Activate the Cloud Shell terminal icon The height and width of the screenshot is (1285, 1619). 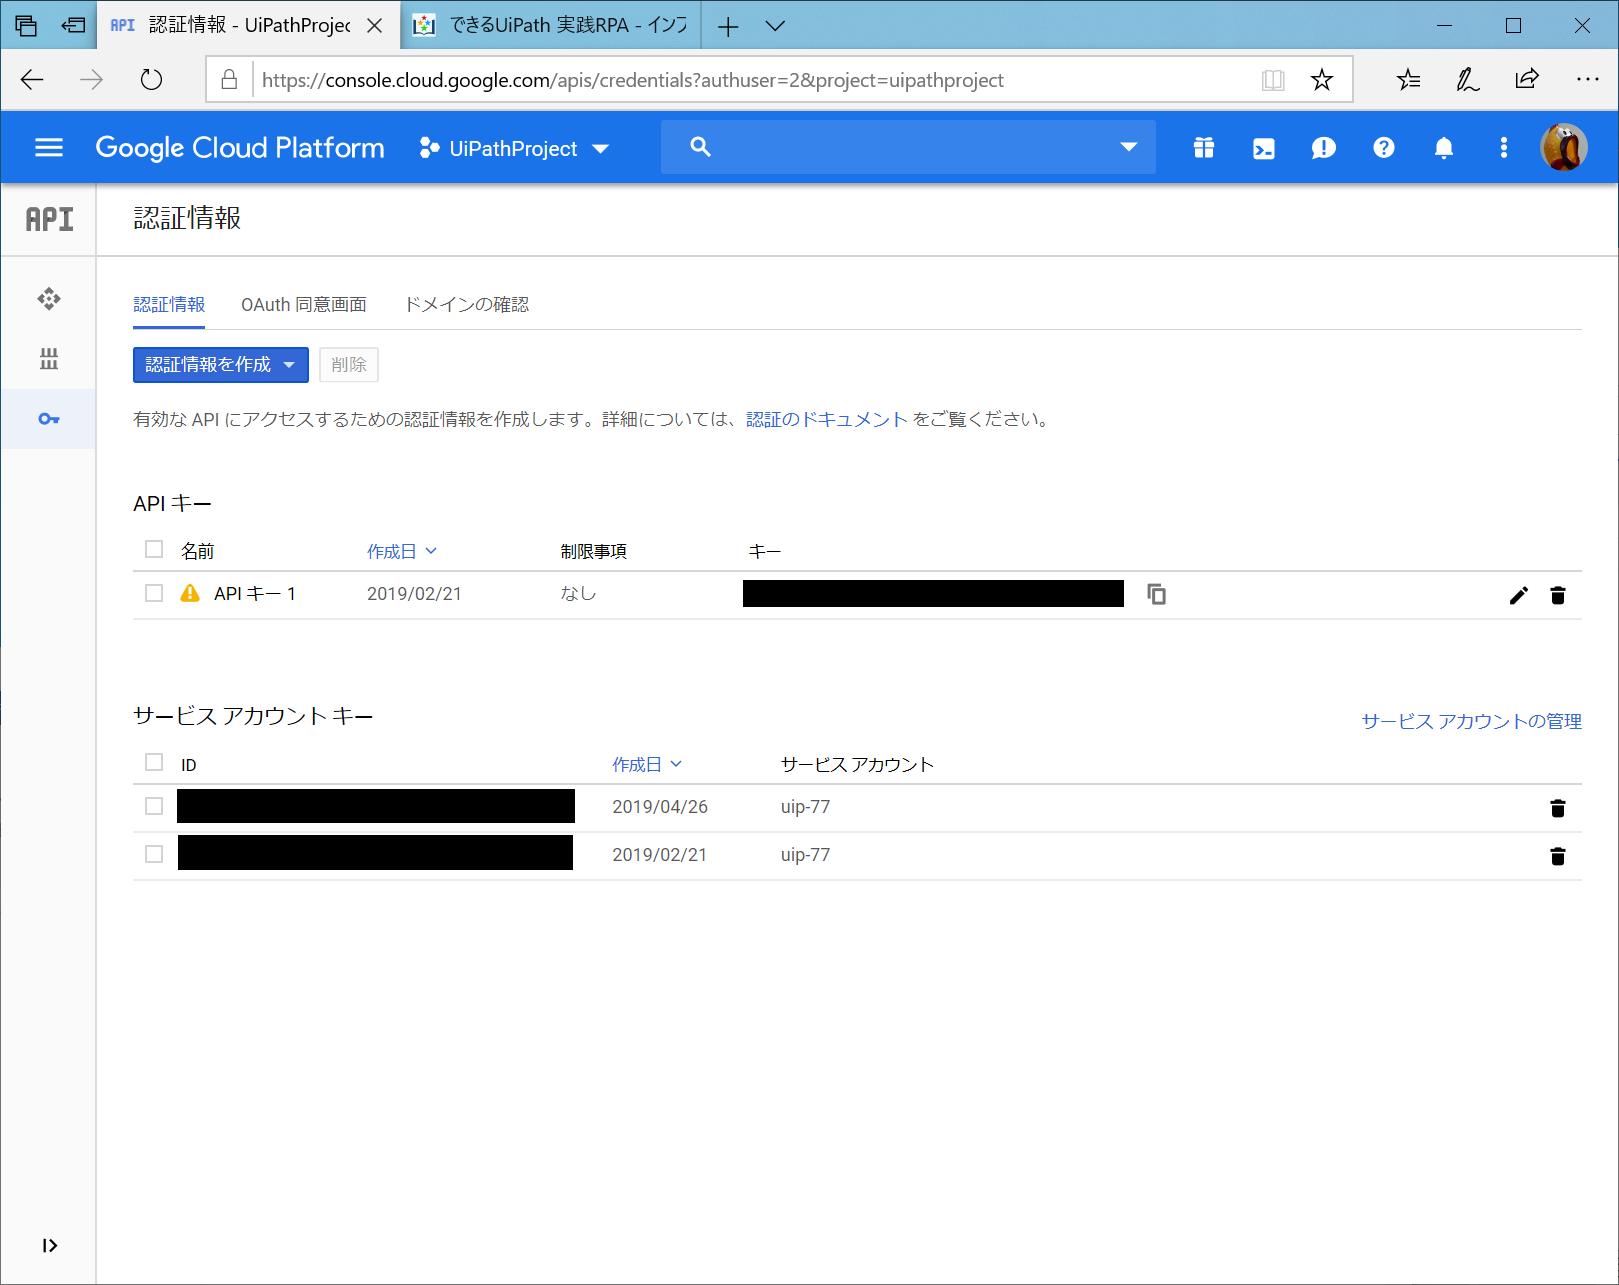(1263, 147)
